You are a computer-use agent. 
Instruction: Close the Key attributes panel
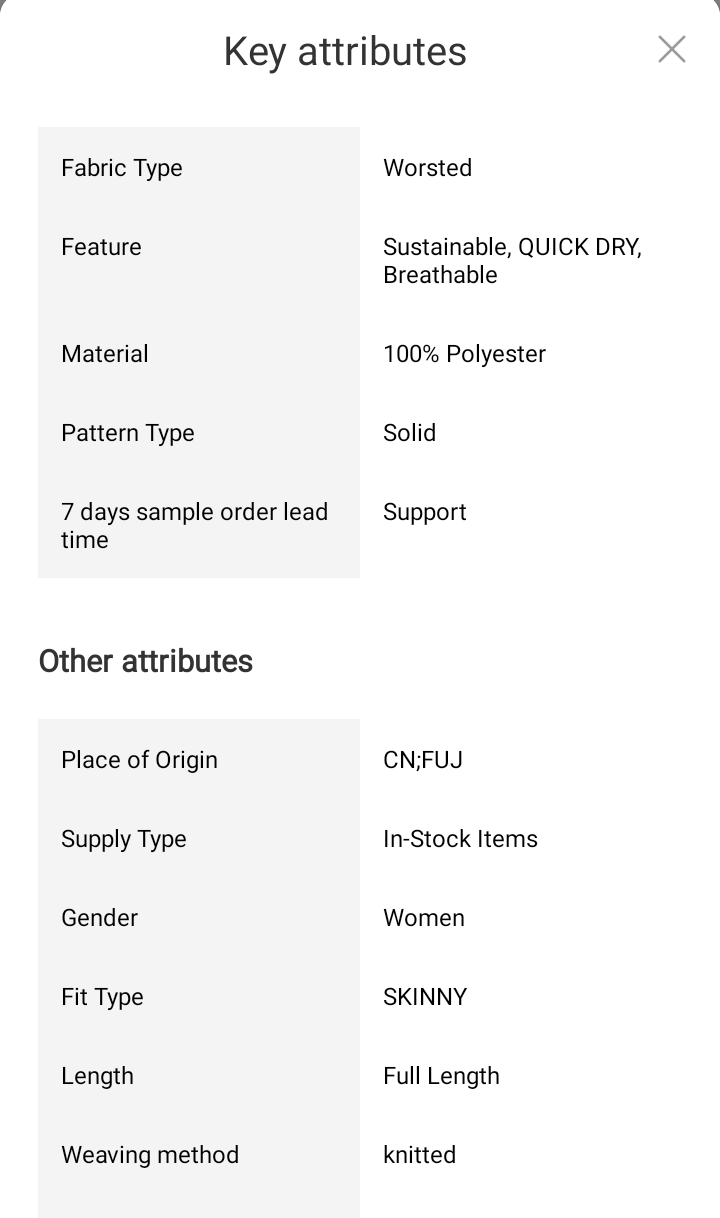point(671,49)
